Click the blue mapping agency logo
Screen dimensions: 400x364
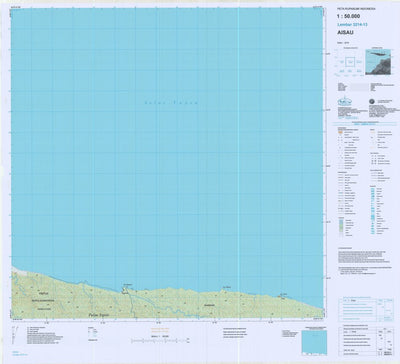(344, 101)
